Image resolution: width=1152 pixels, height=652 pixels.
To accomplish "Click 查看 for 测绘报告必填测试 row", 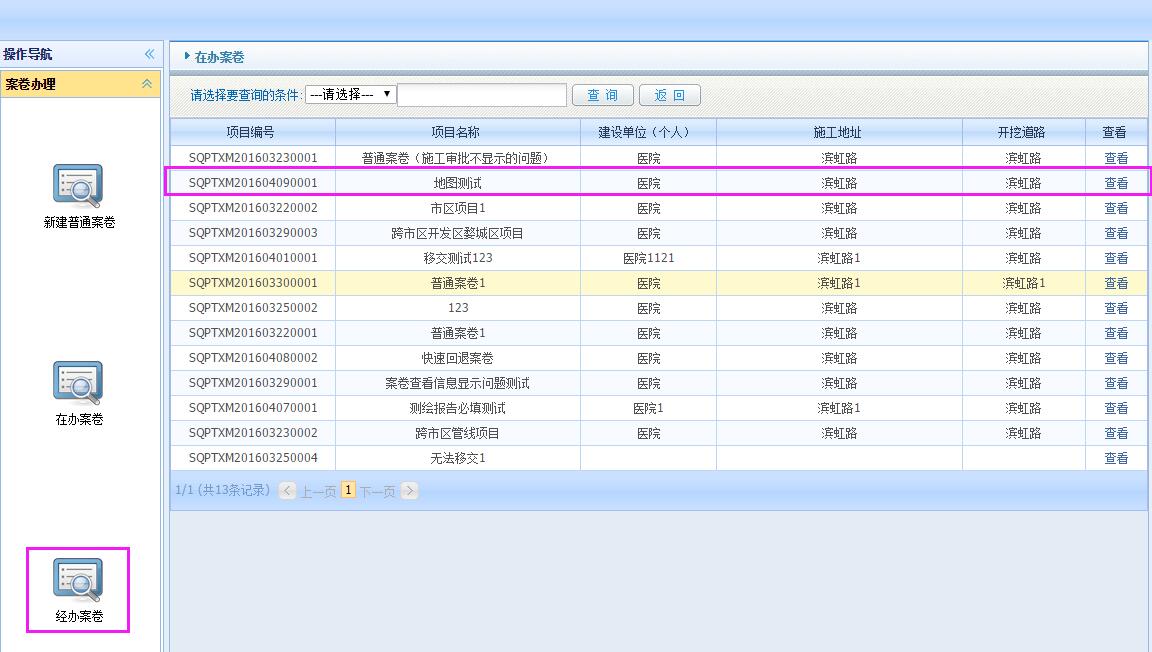I will click(x=1116, y=408).
